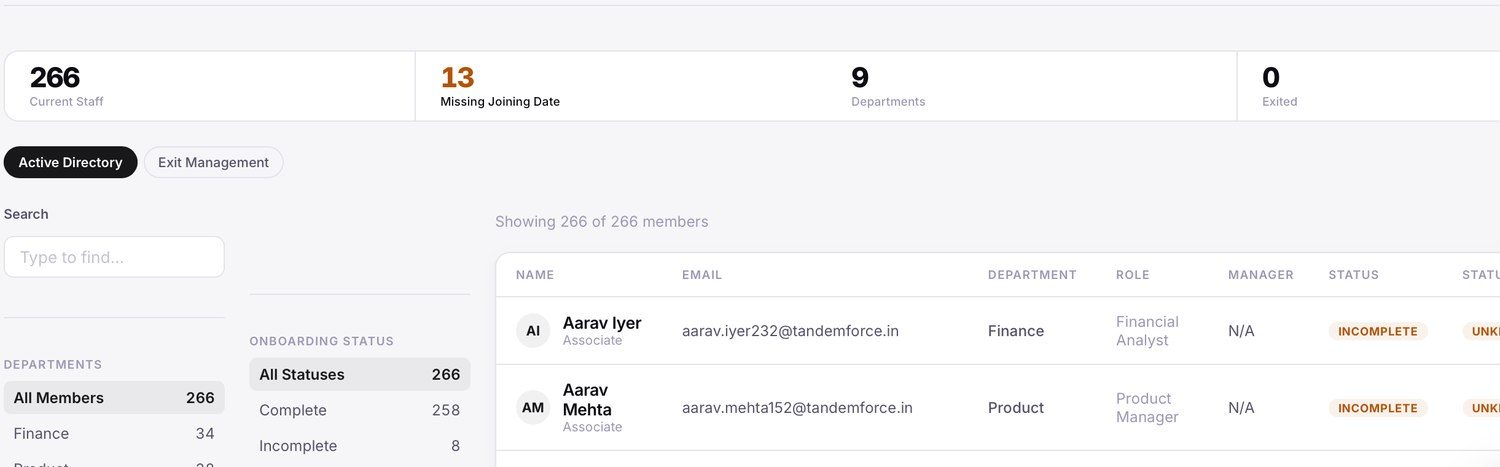1500x467 pixels.
Task: Select the All Statuses onboarding filter
Action: click(360, 375)
